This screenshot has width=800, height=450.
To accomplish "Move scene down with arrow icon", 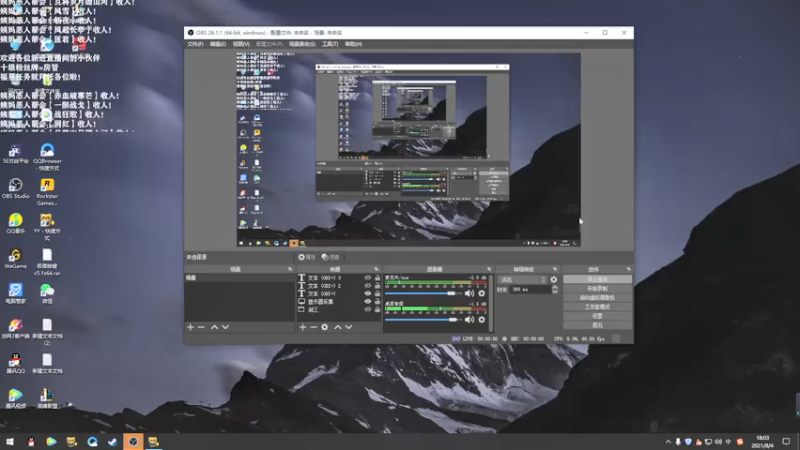I will pyautogui.click(x=225, y=327).
